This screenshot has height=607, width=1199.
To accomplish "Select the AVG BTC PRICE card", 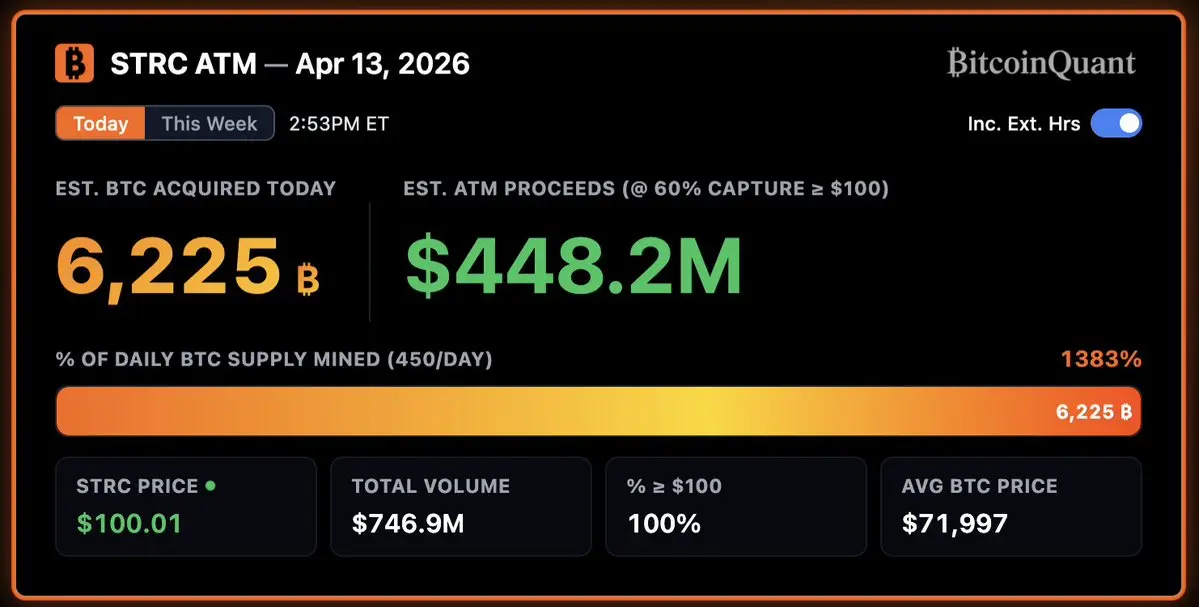I will click(1011, 506).
